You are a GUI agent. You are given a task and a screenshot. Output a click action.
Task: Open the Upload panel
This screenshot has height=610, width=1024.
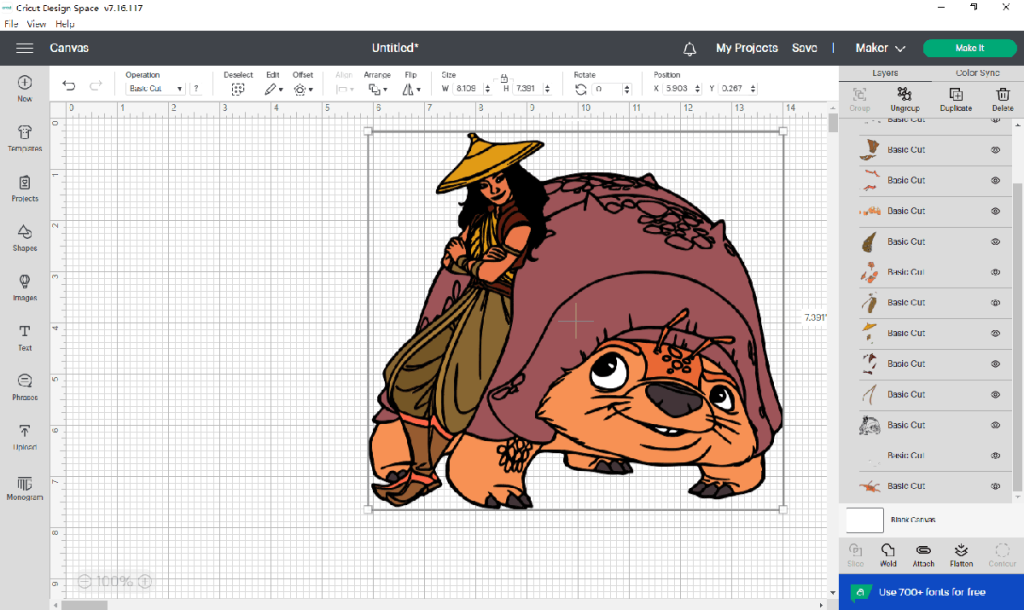click(x=25, y=436)
